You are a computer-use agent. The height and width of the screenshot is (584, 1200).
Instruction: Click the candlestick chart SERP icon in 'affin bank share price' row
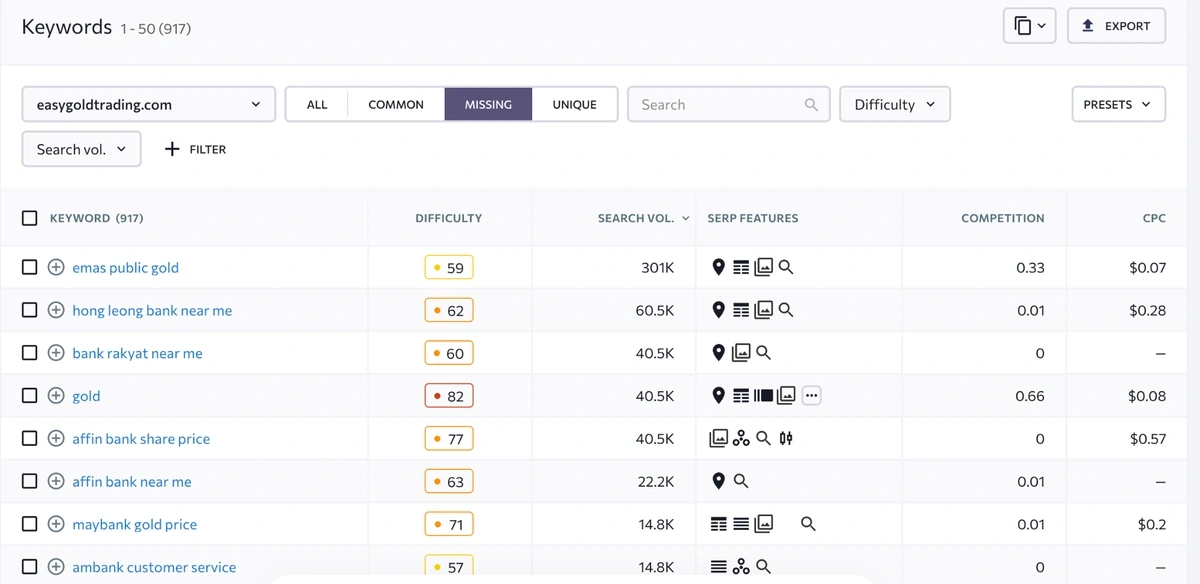[x=786, y=438]
